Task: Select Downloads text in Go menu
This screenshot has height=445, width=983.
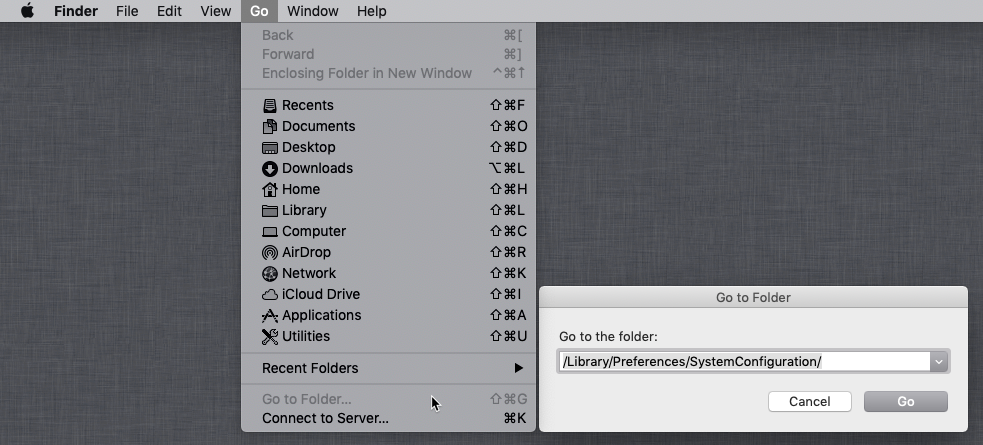Action: click(x=317, y=168)
